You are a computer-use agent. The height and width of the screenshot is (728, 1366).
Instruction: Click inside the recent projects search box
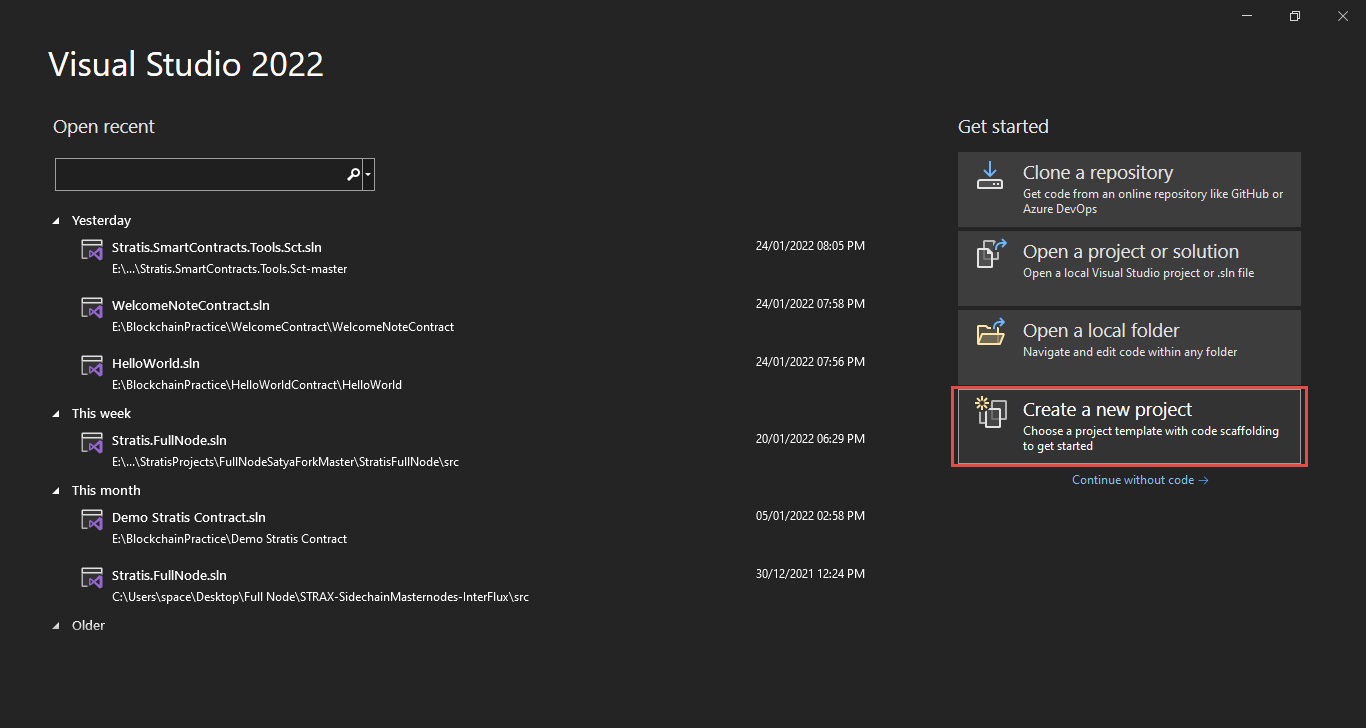(200, 174)
